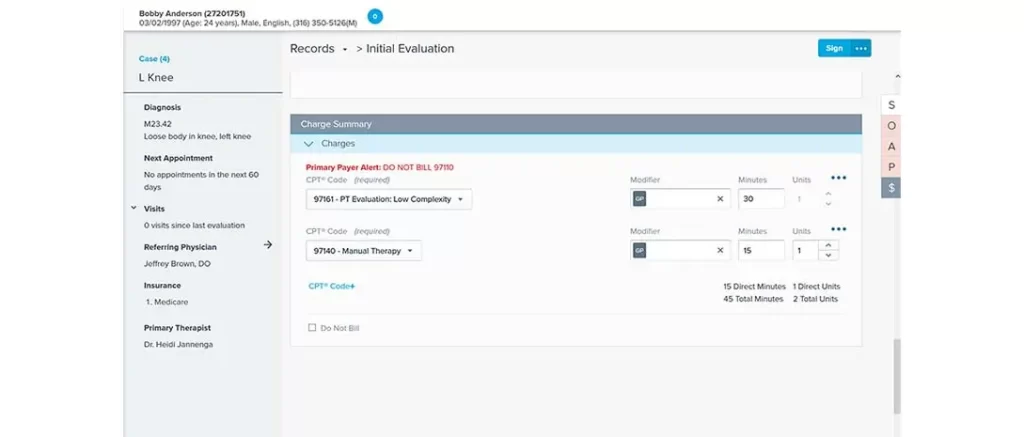Edit minutes field showing 15
The height and width of the screenshot is (437, 1024).
pos(761,250)
